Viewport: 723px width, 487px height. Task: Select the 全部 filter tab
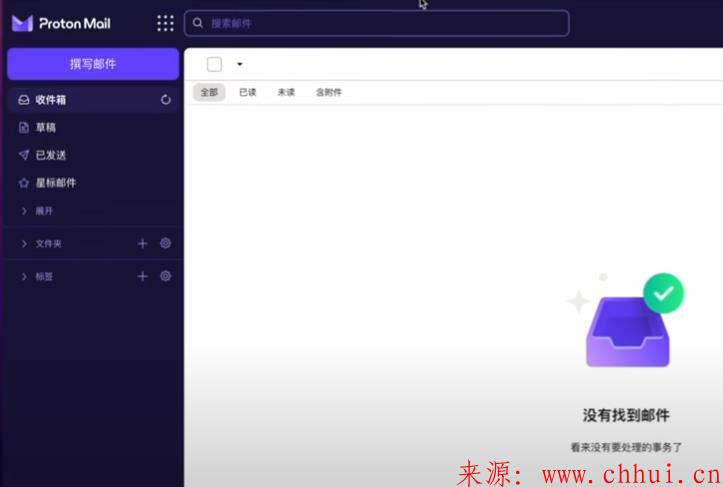[x=209, y=92]
